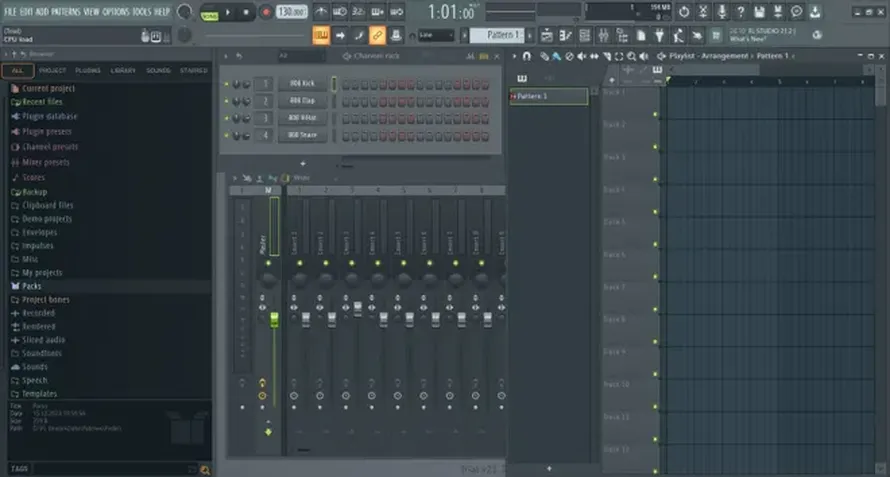Screen dimensions: 890x477
Task: Switch to the PLUGINS browser tab
Action: [x=87, y=70]
